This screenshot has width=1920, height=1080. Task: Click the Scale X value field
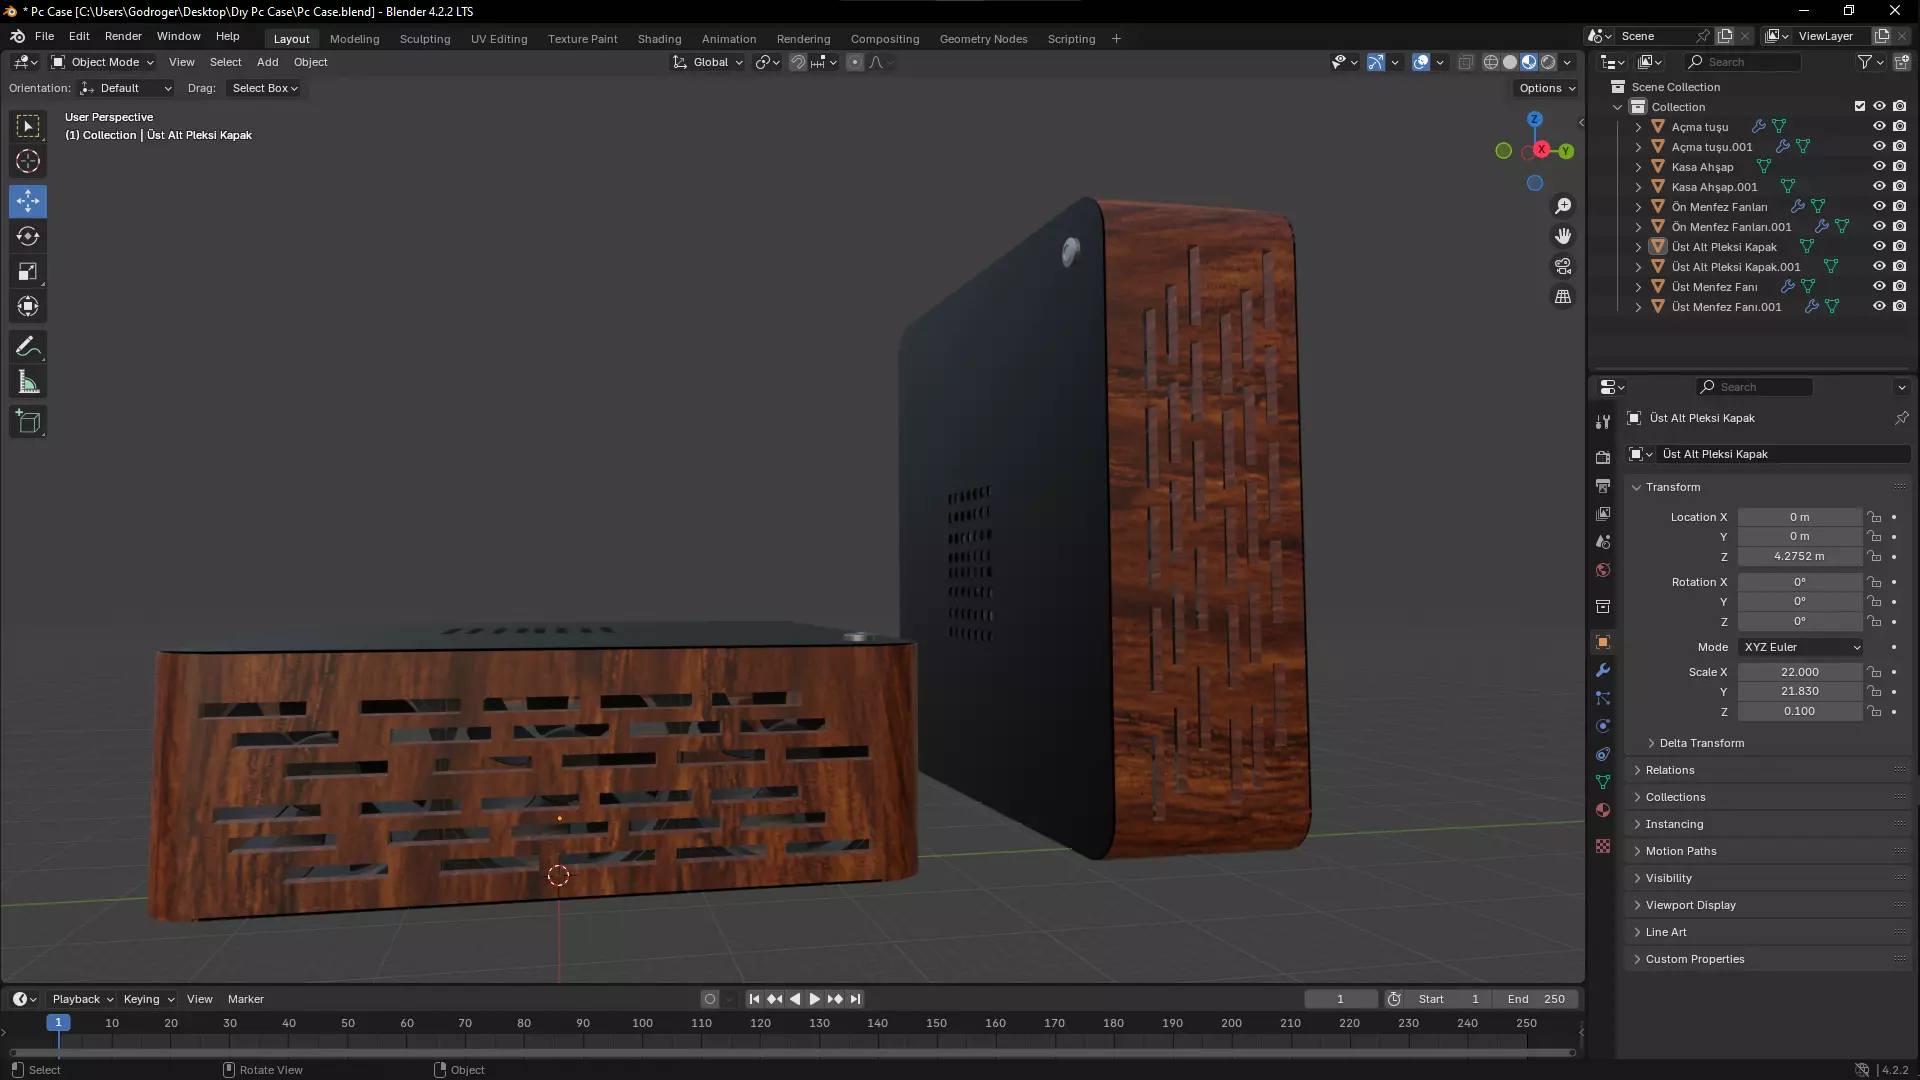[x=1799, y=672]
